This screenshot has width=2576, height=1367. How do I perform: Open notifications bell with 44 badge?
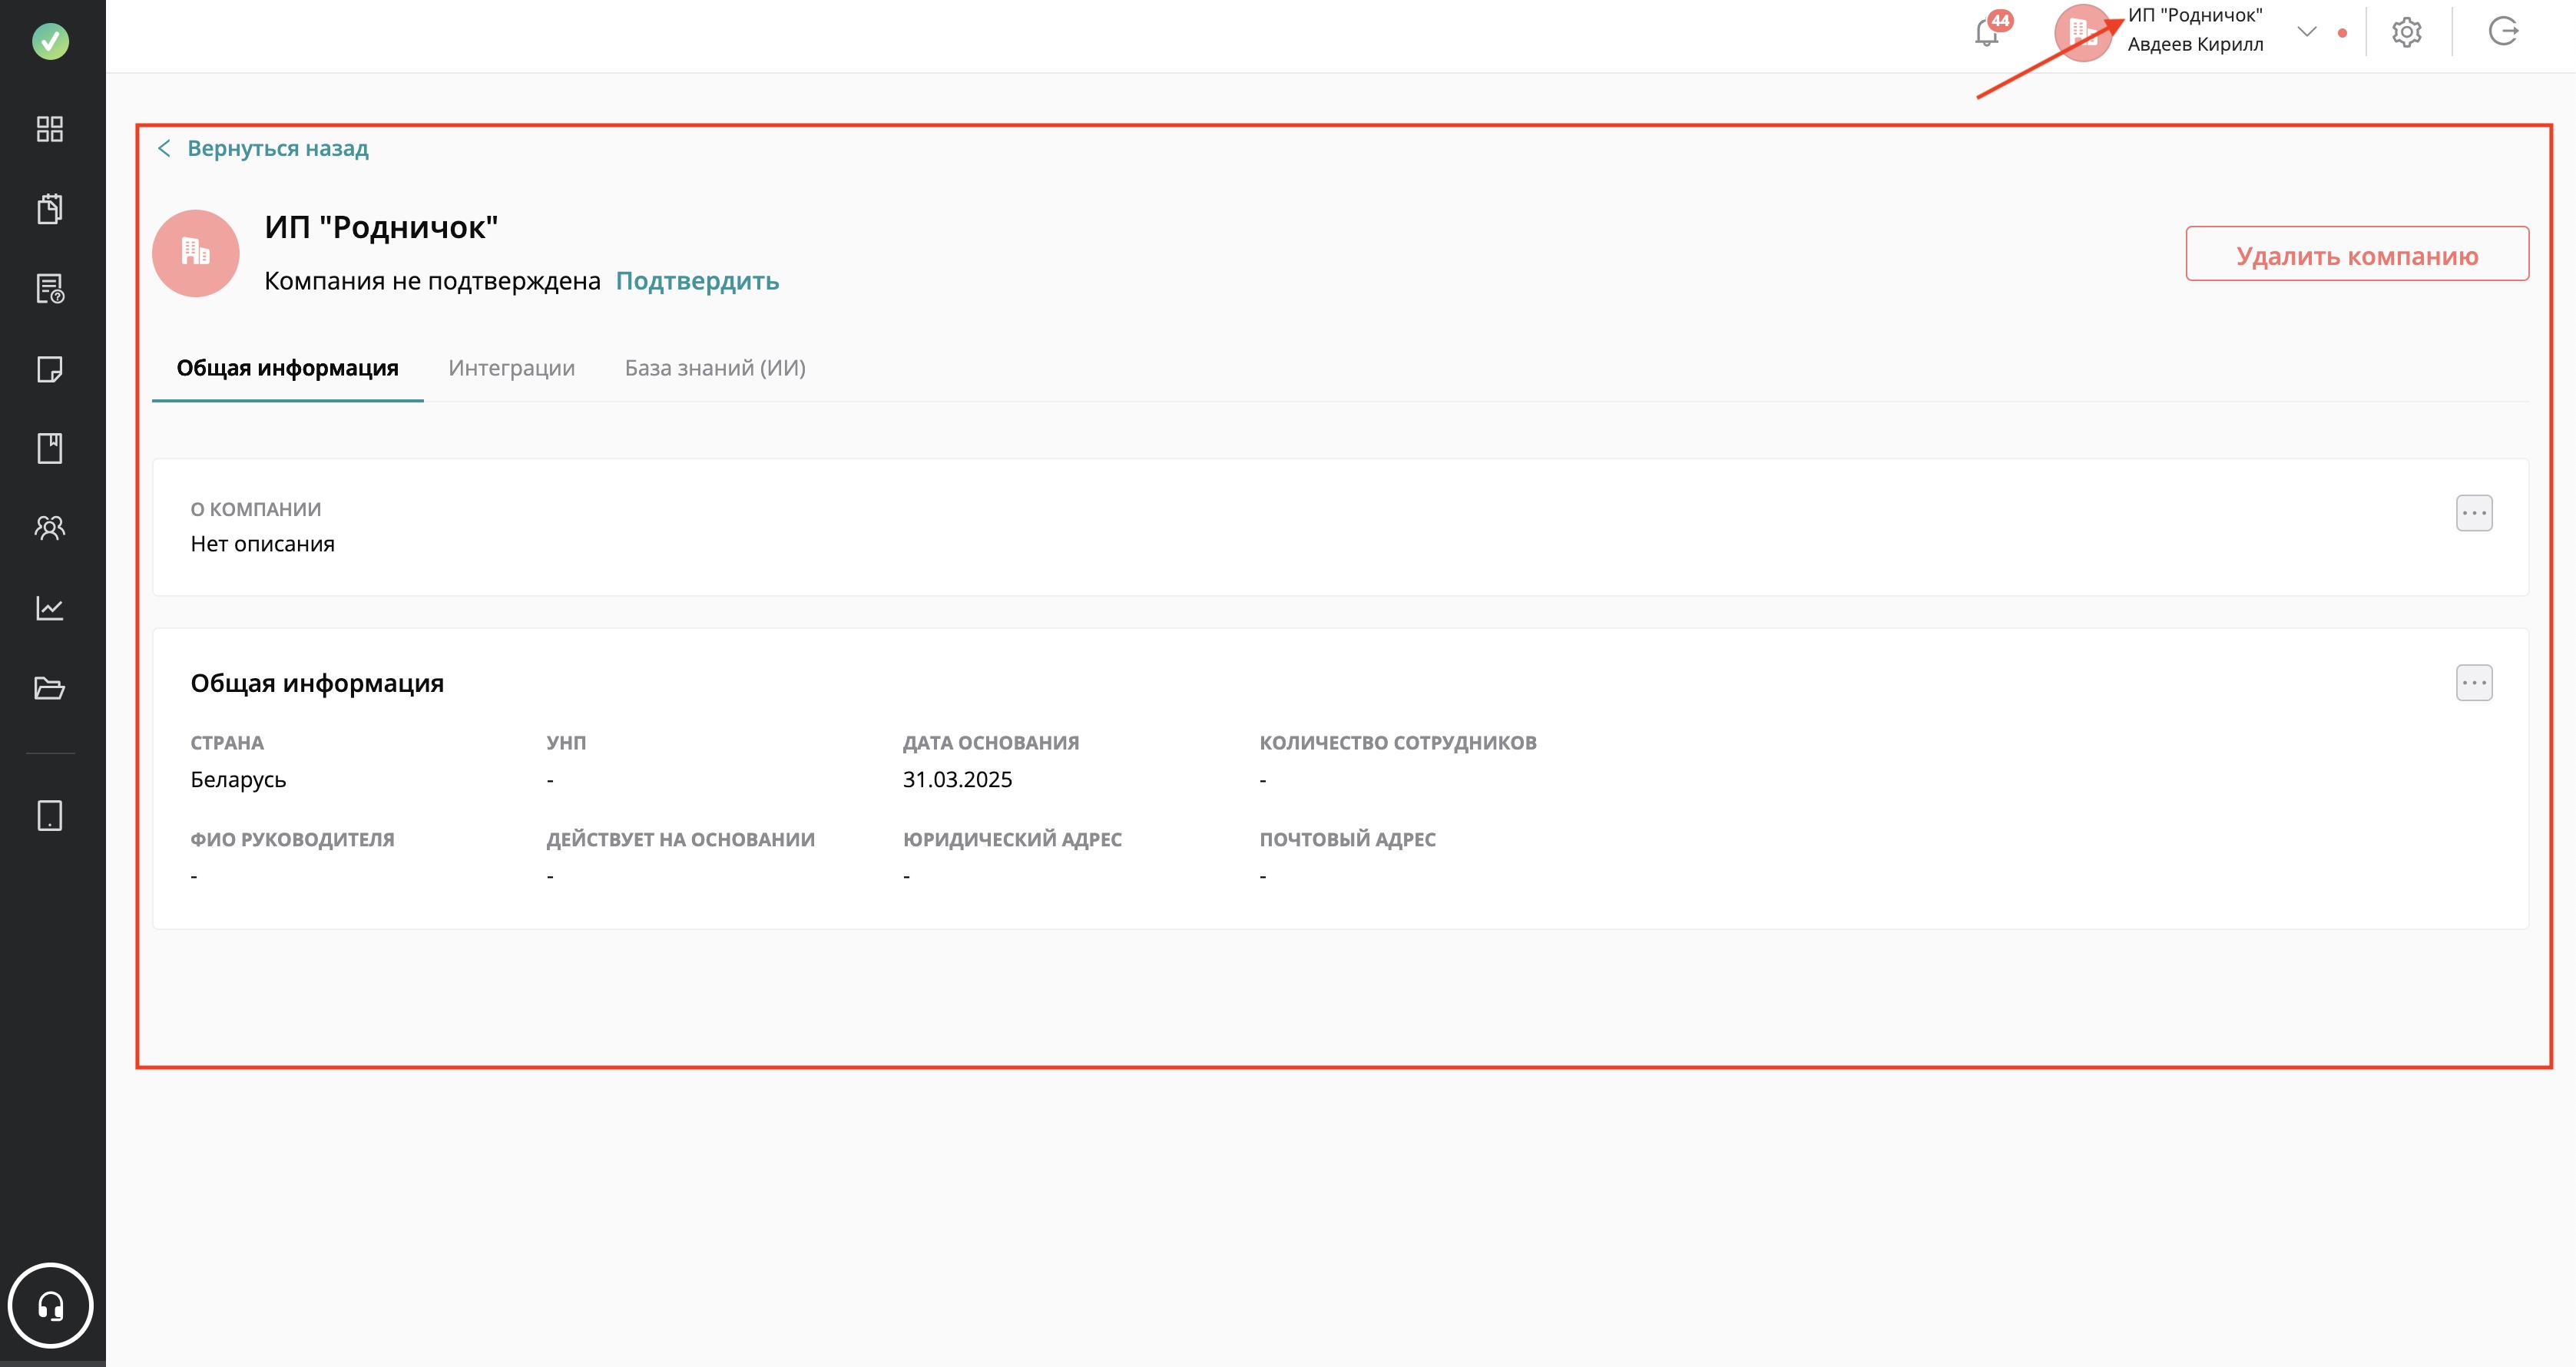coord(1987,33)
